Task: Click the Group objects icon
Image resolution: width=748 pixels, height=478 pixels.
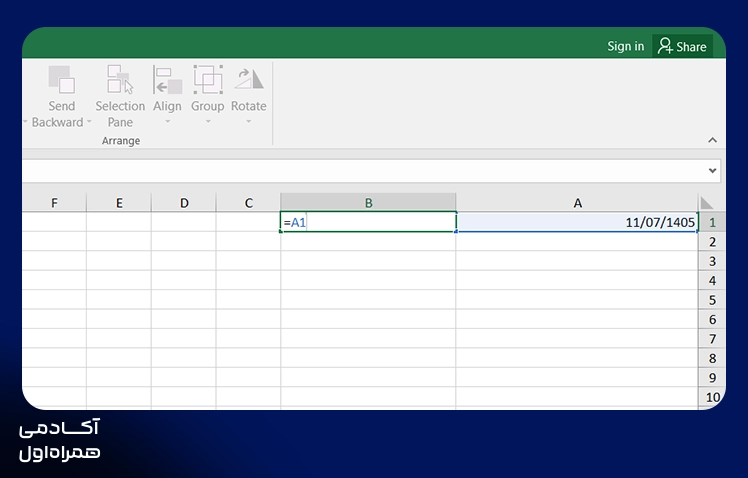Action: click(208, 80)
